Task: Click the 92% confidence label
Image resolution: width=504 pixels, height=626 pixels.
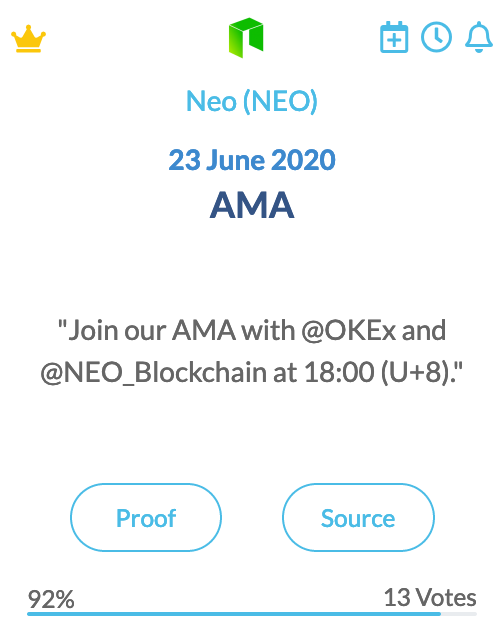Action: coord(51,599)
